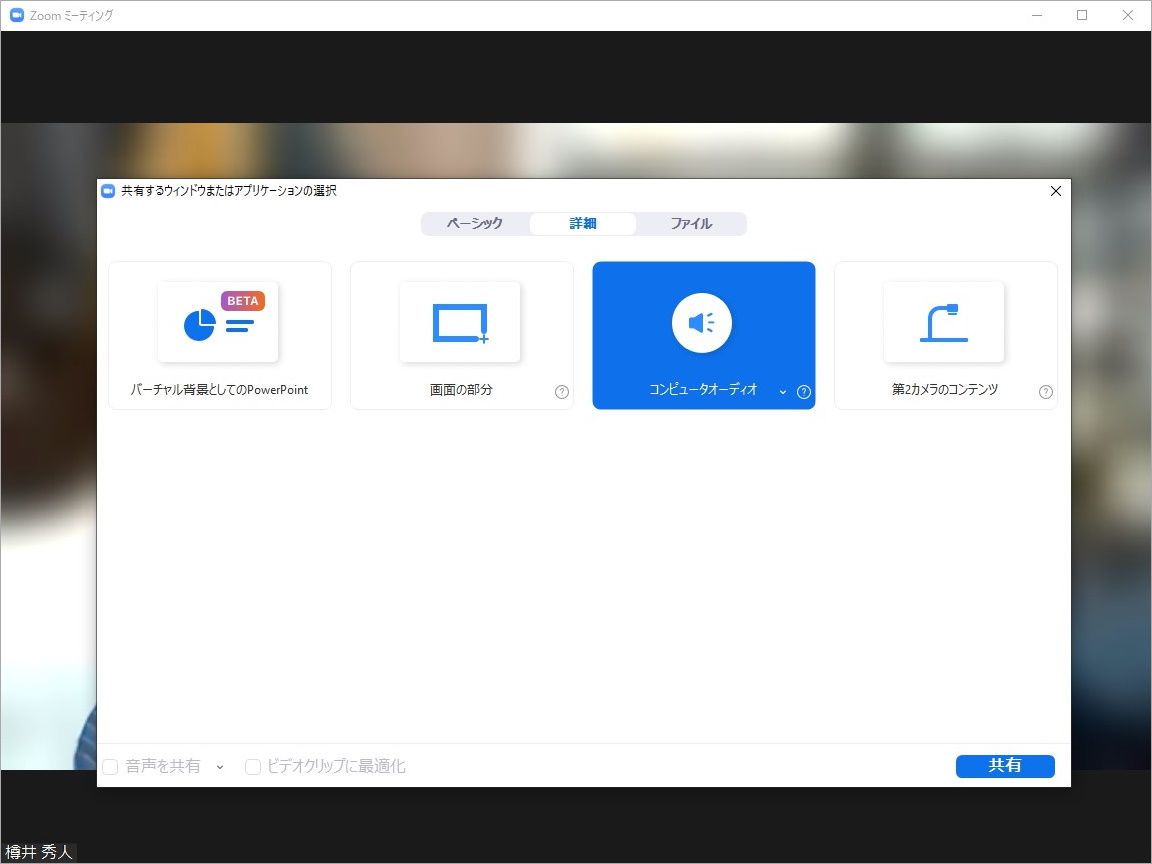Close the share selection dialog
Screen dimensions: 1152x864
coord(1055,190)
